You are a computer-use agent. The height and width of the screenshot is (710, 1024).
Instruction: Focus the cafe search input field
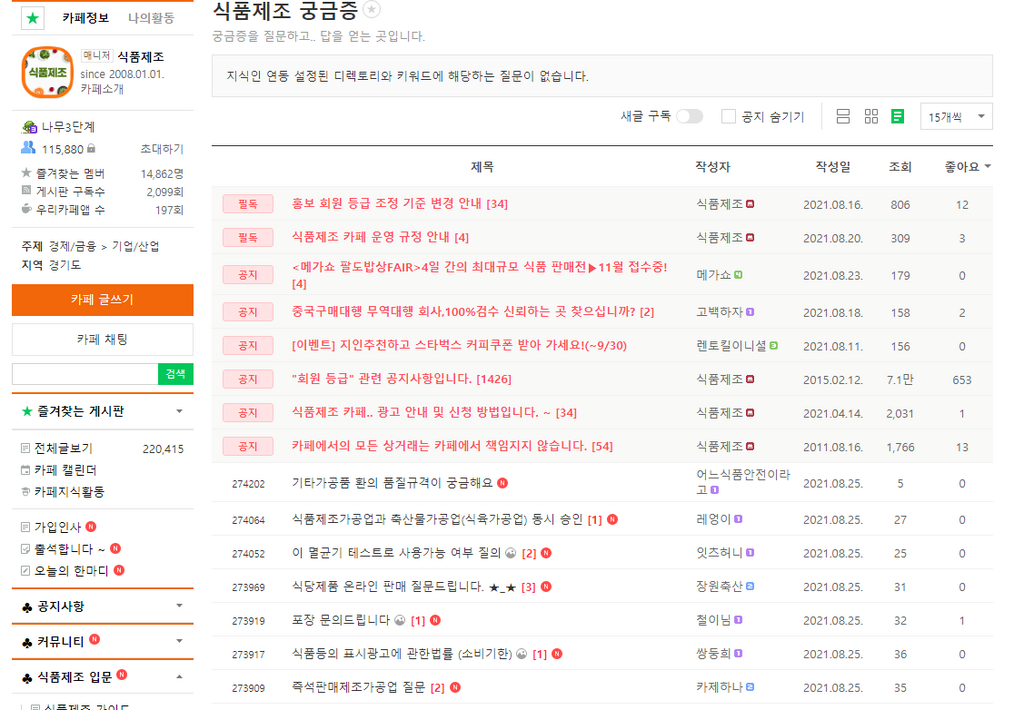click(85, 374)
